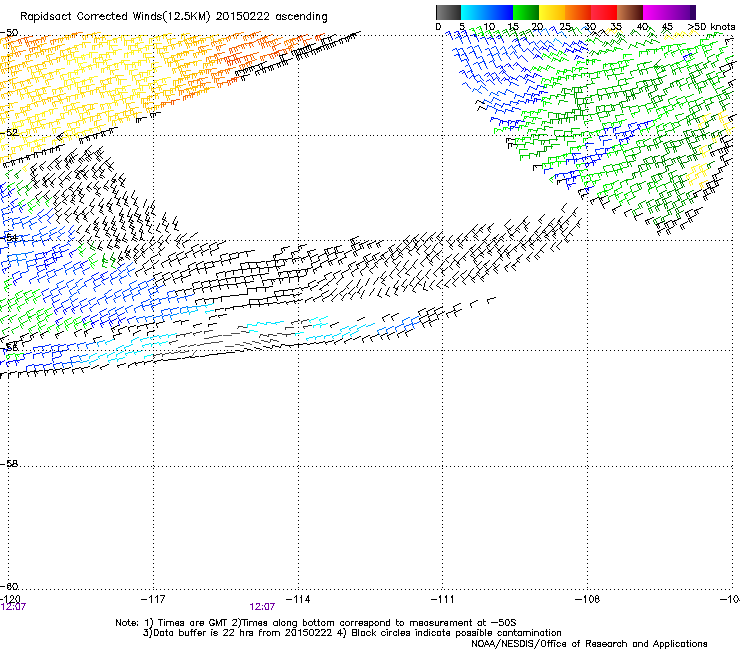The height and width of the screenshot is (650, 740).
Task: Click the cyan 5-10 knots color band
Action: [x=474, y=12]
